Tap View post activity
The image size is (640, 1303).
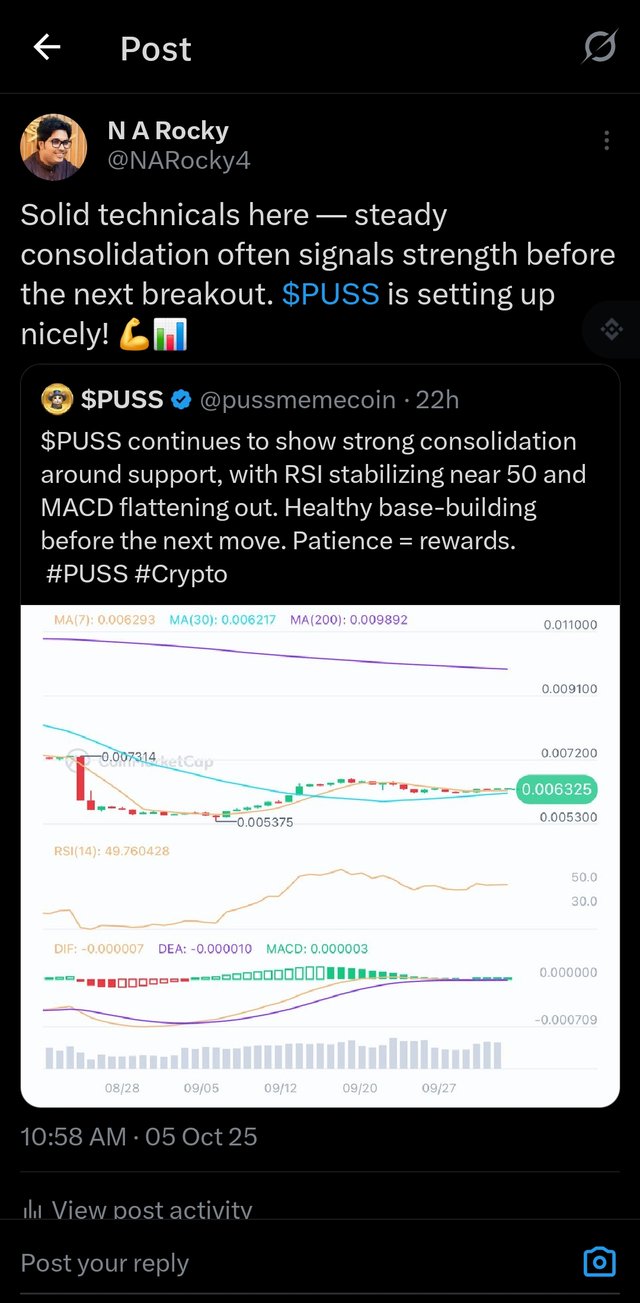pyautogui.click(x=152, y=1210)
